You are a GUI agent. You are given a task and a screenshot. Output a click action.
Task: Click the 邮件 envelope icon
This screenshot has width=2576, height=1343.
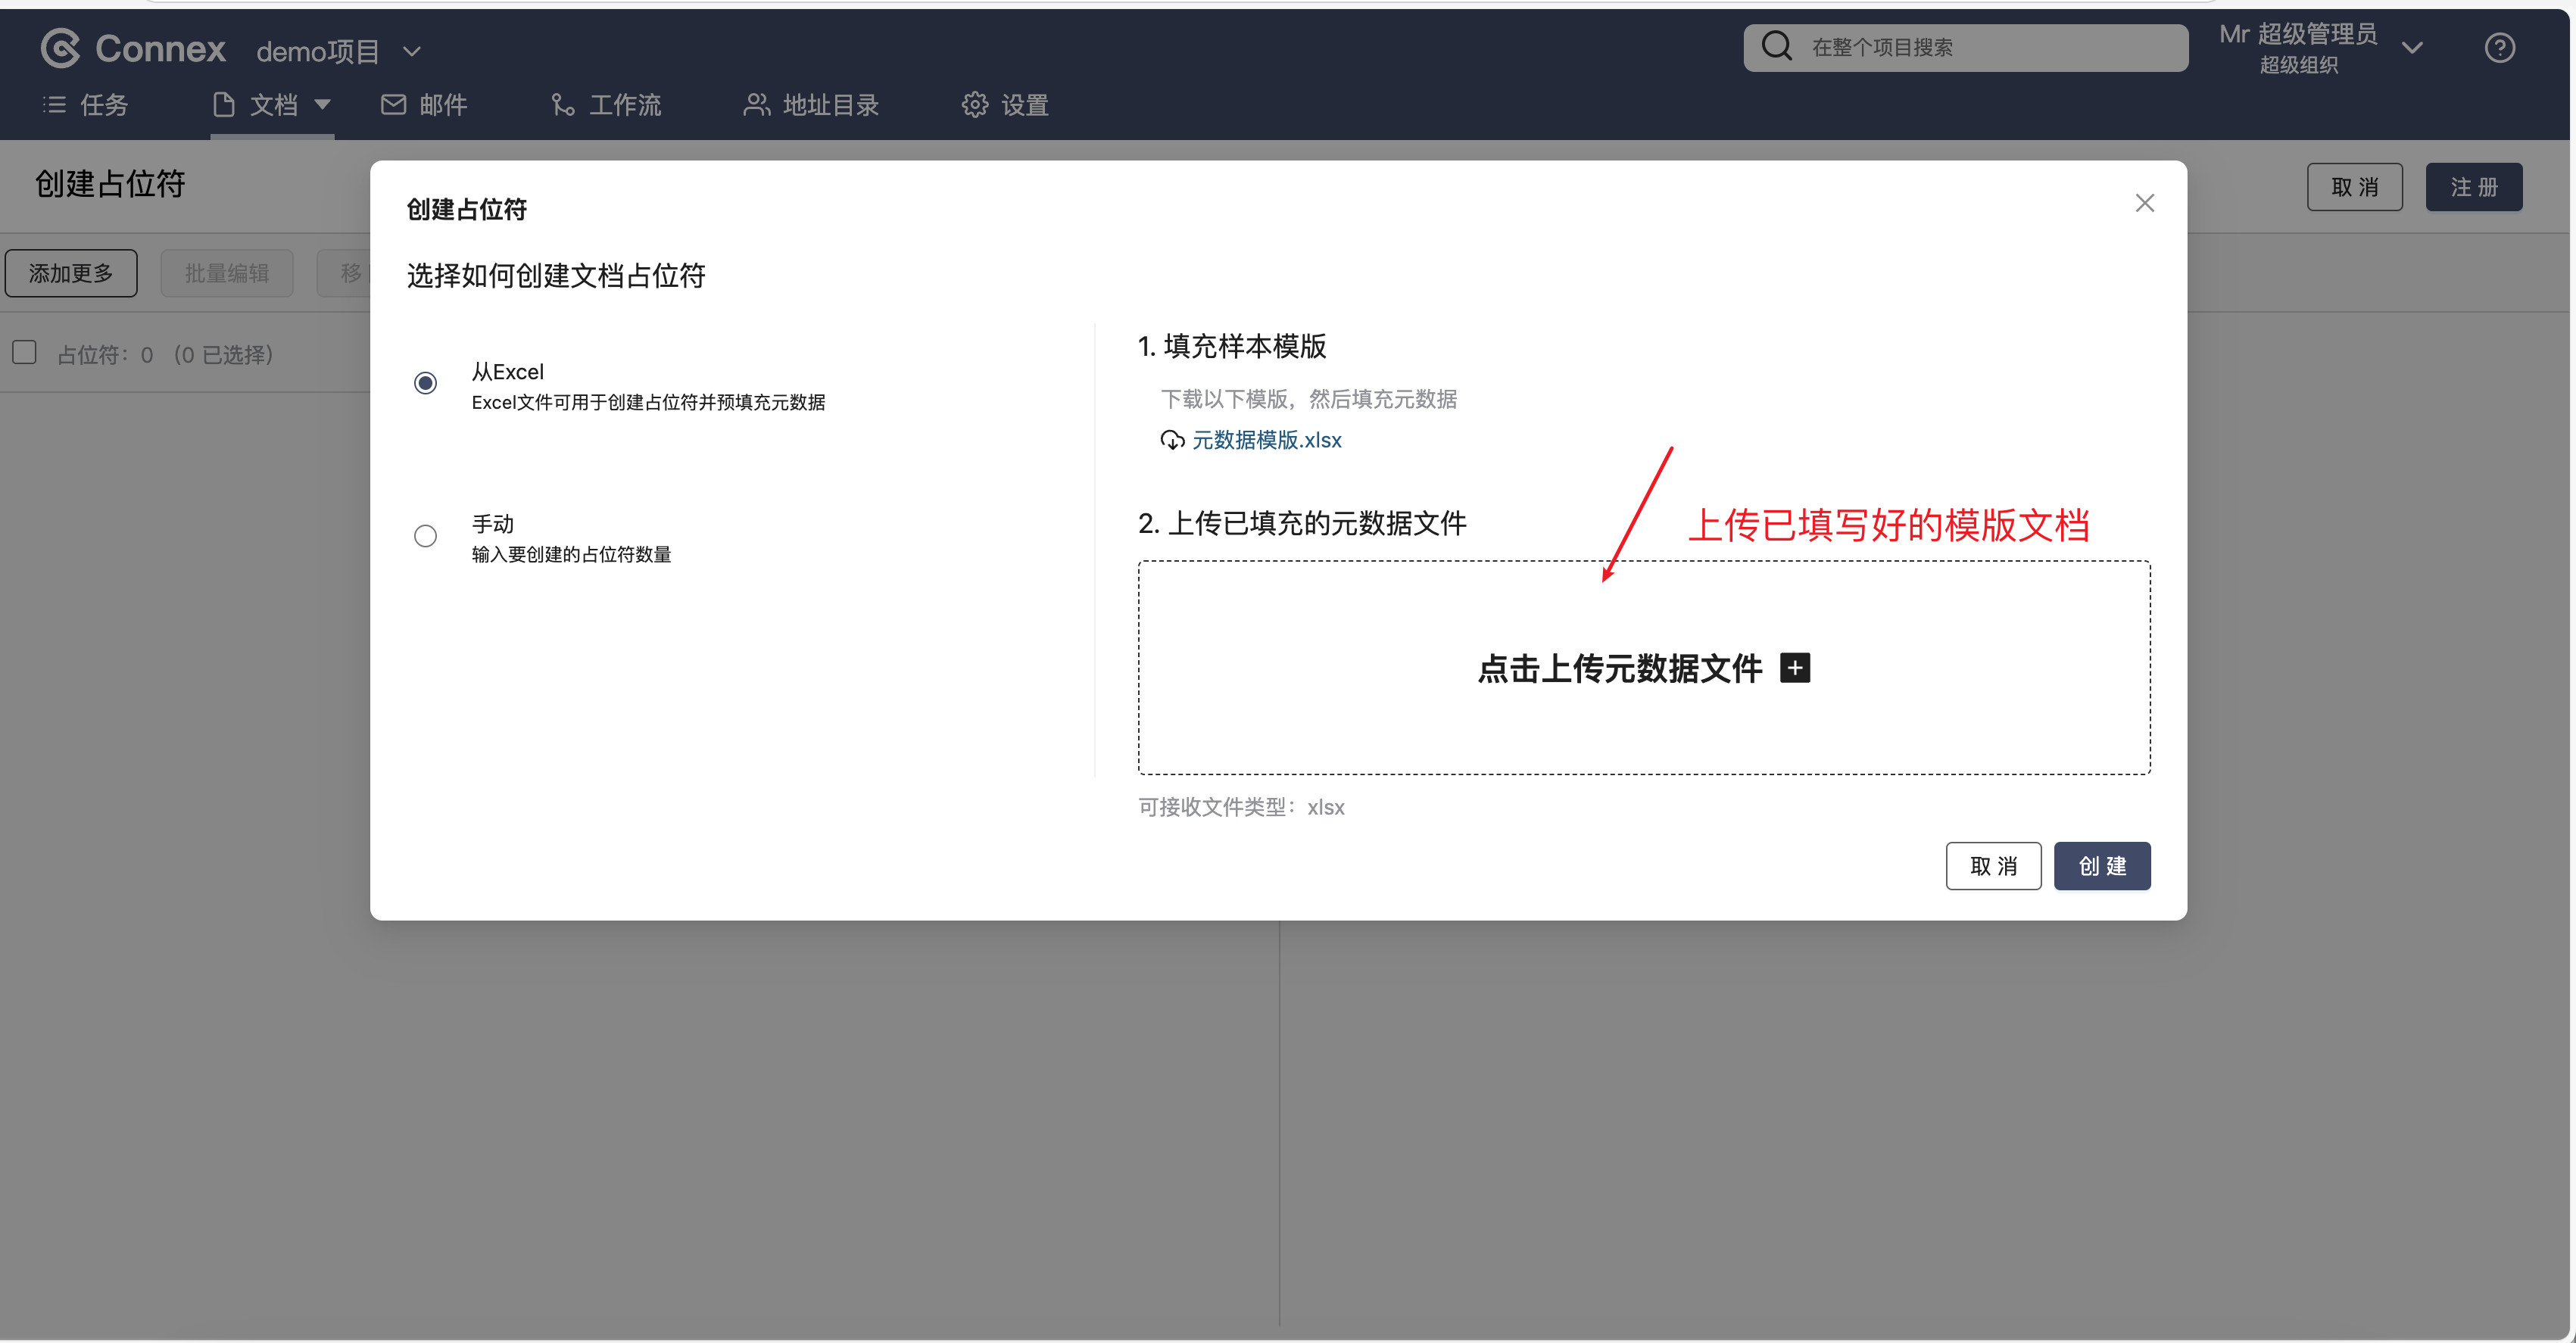pos(393,105)
